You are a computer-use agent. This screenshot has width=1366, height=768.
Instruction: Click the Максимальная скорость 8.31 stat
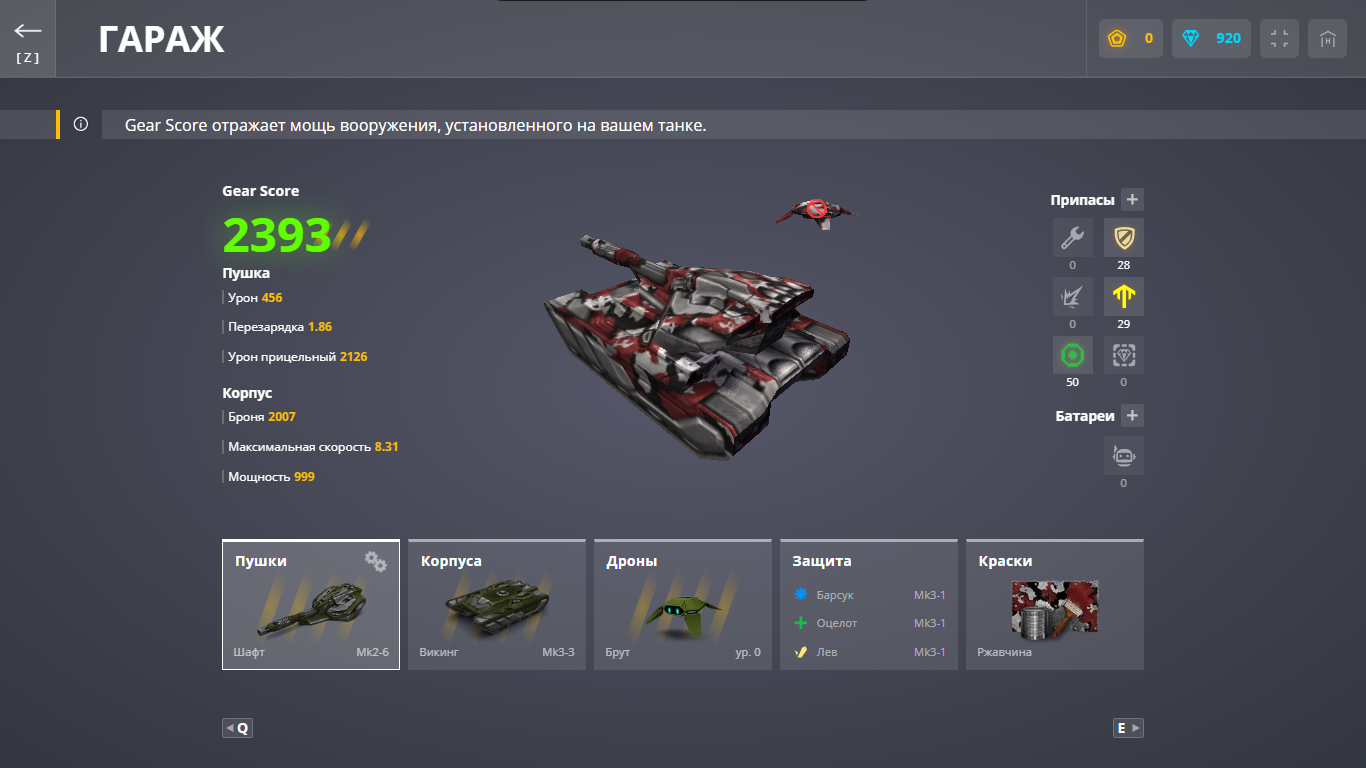(x=313, y=447)
